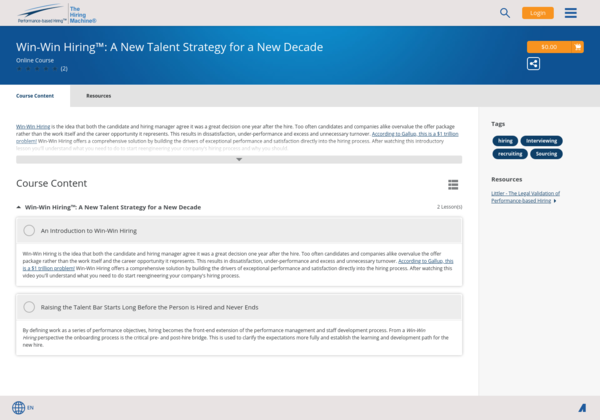The height and width of the screenshot is (420, 600).
Task: Select the recruiting tag
Action: (510, 154)
